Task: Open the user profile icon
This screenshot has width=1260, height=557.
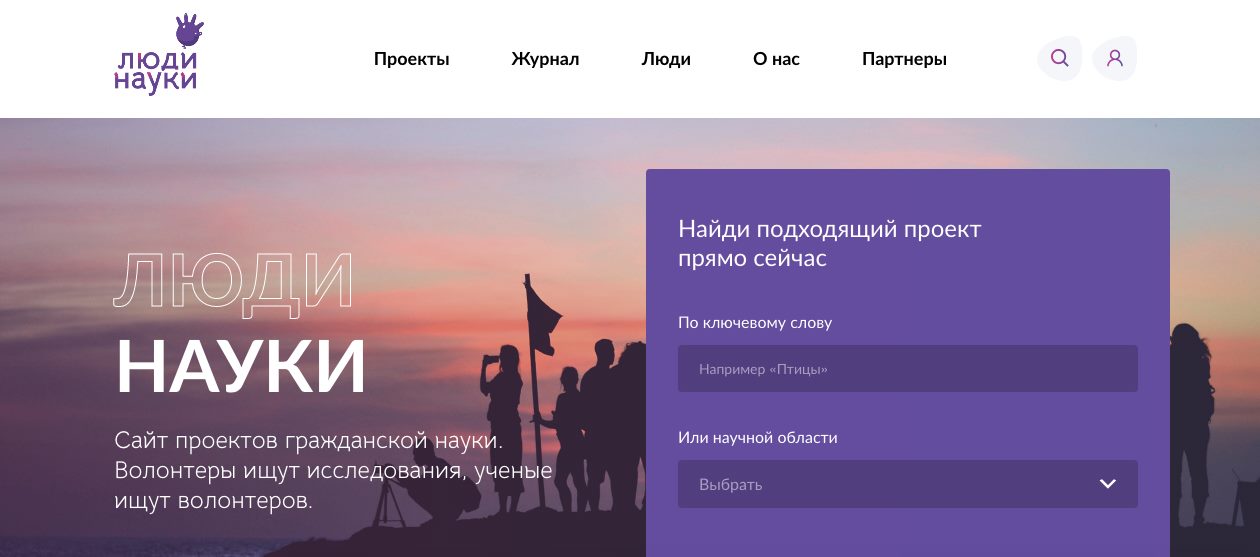Action: pos(1115,58)
